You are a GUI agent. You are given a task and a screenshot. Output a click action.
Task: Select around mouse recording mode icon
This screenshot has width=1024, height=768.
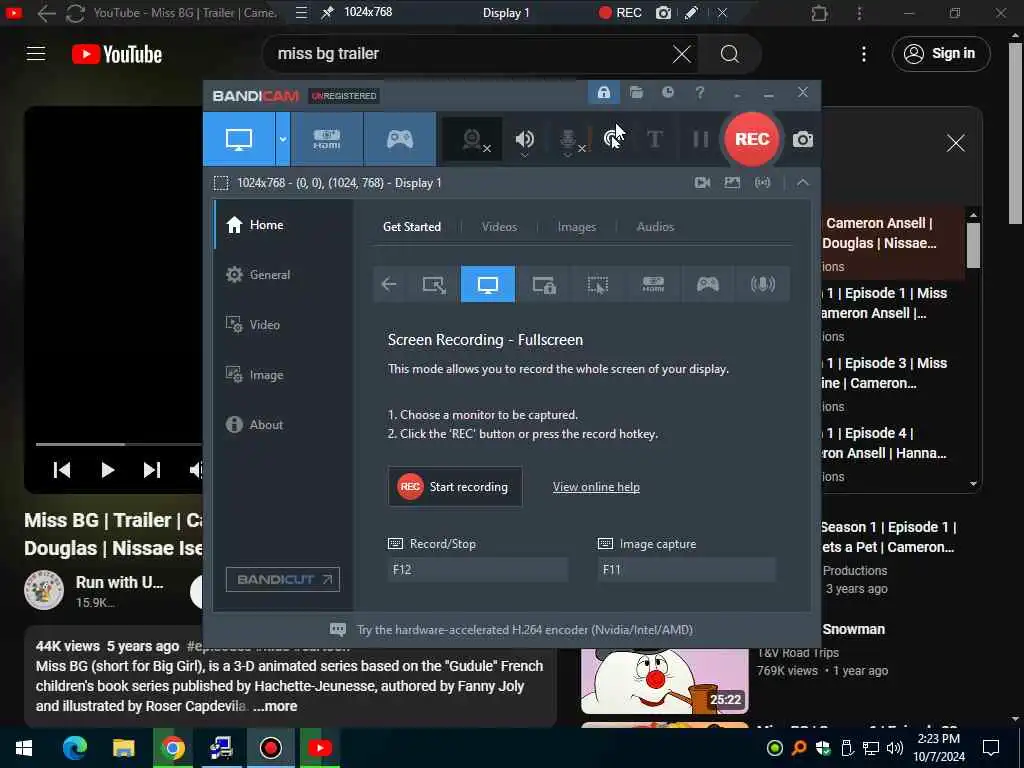point(598,284)
